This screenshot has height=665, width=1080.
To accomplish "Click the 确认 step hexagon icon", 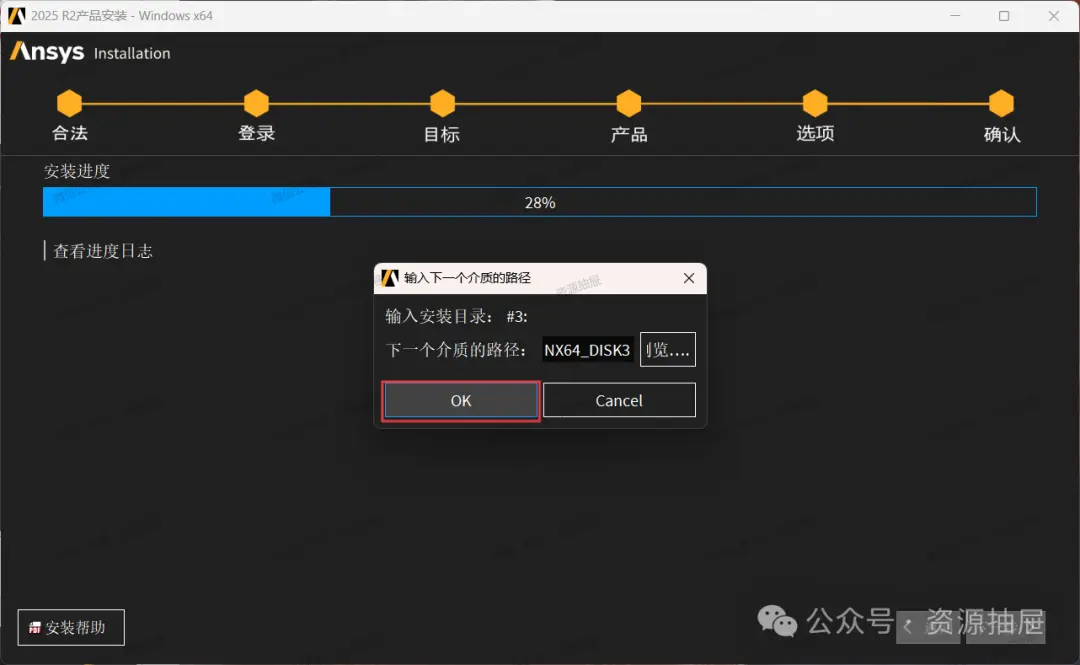I will click(x=1001, y=103).
